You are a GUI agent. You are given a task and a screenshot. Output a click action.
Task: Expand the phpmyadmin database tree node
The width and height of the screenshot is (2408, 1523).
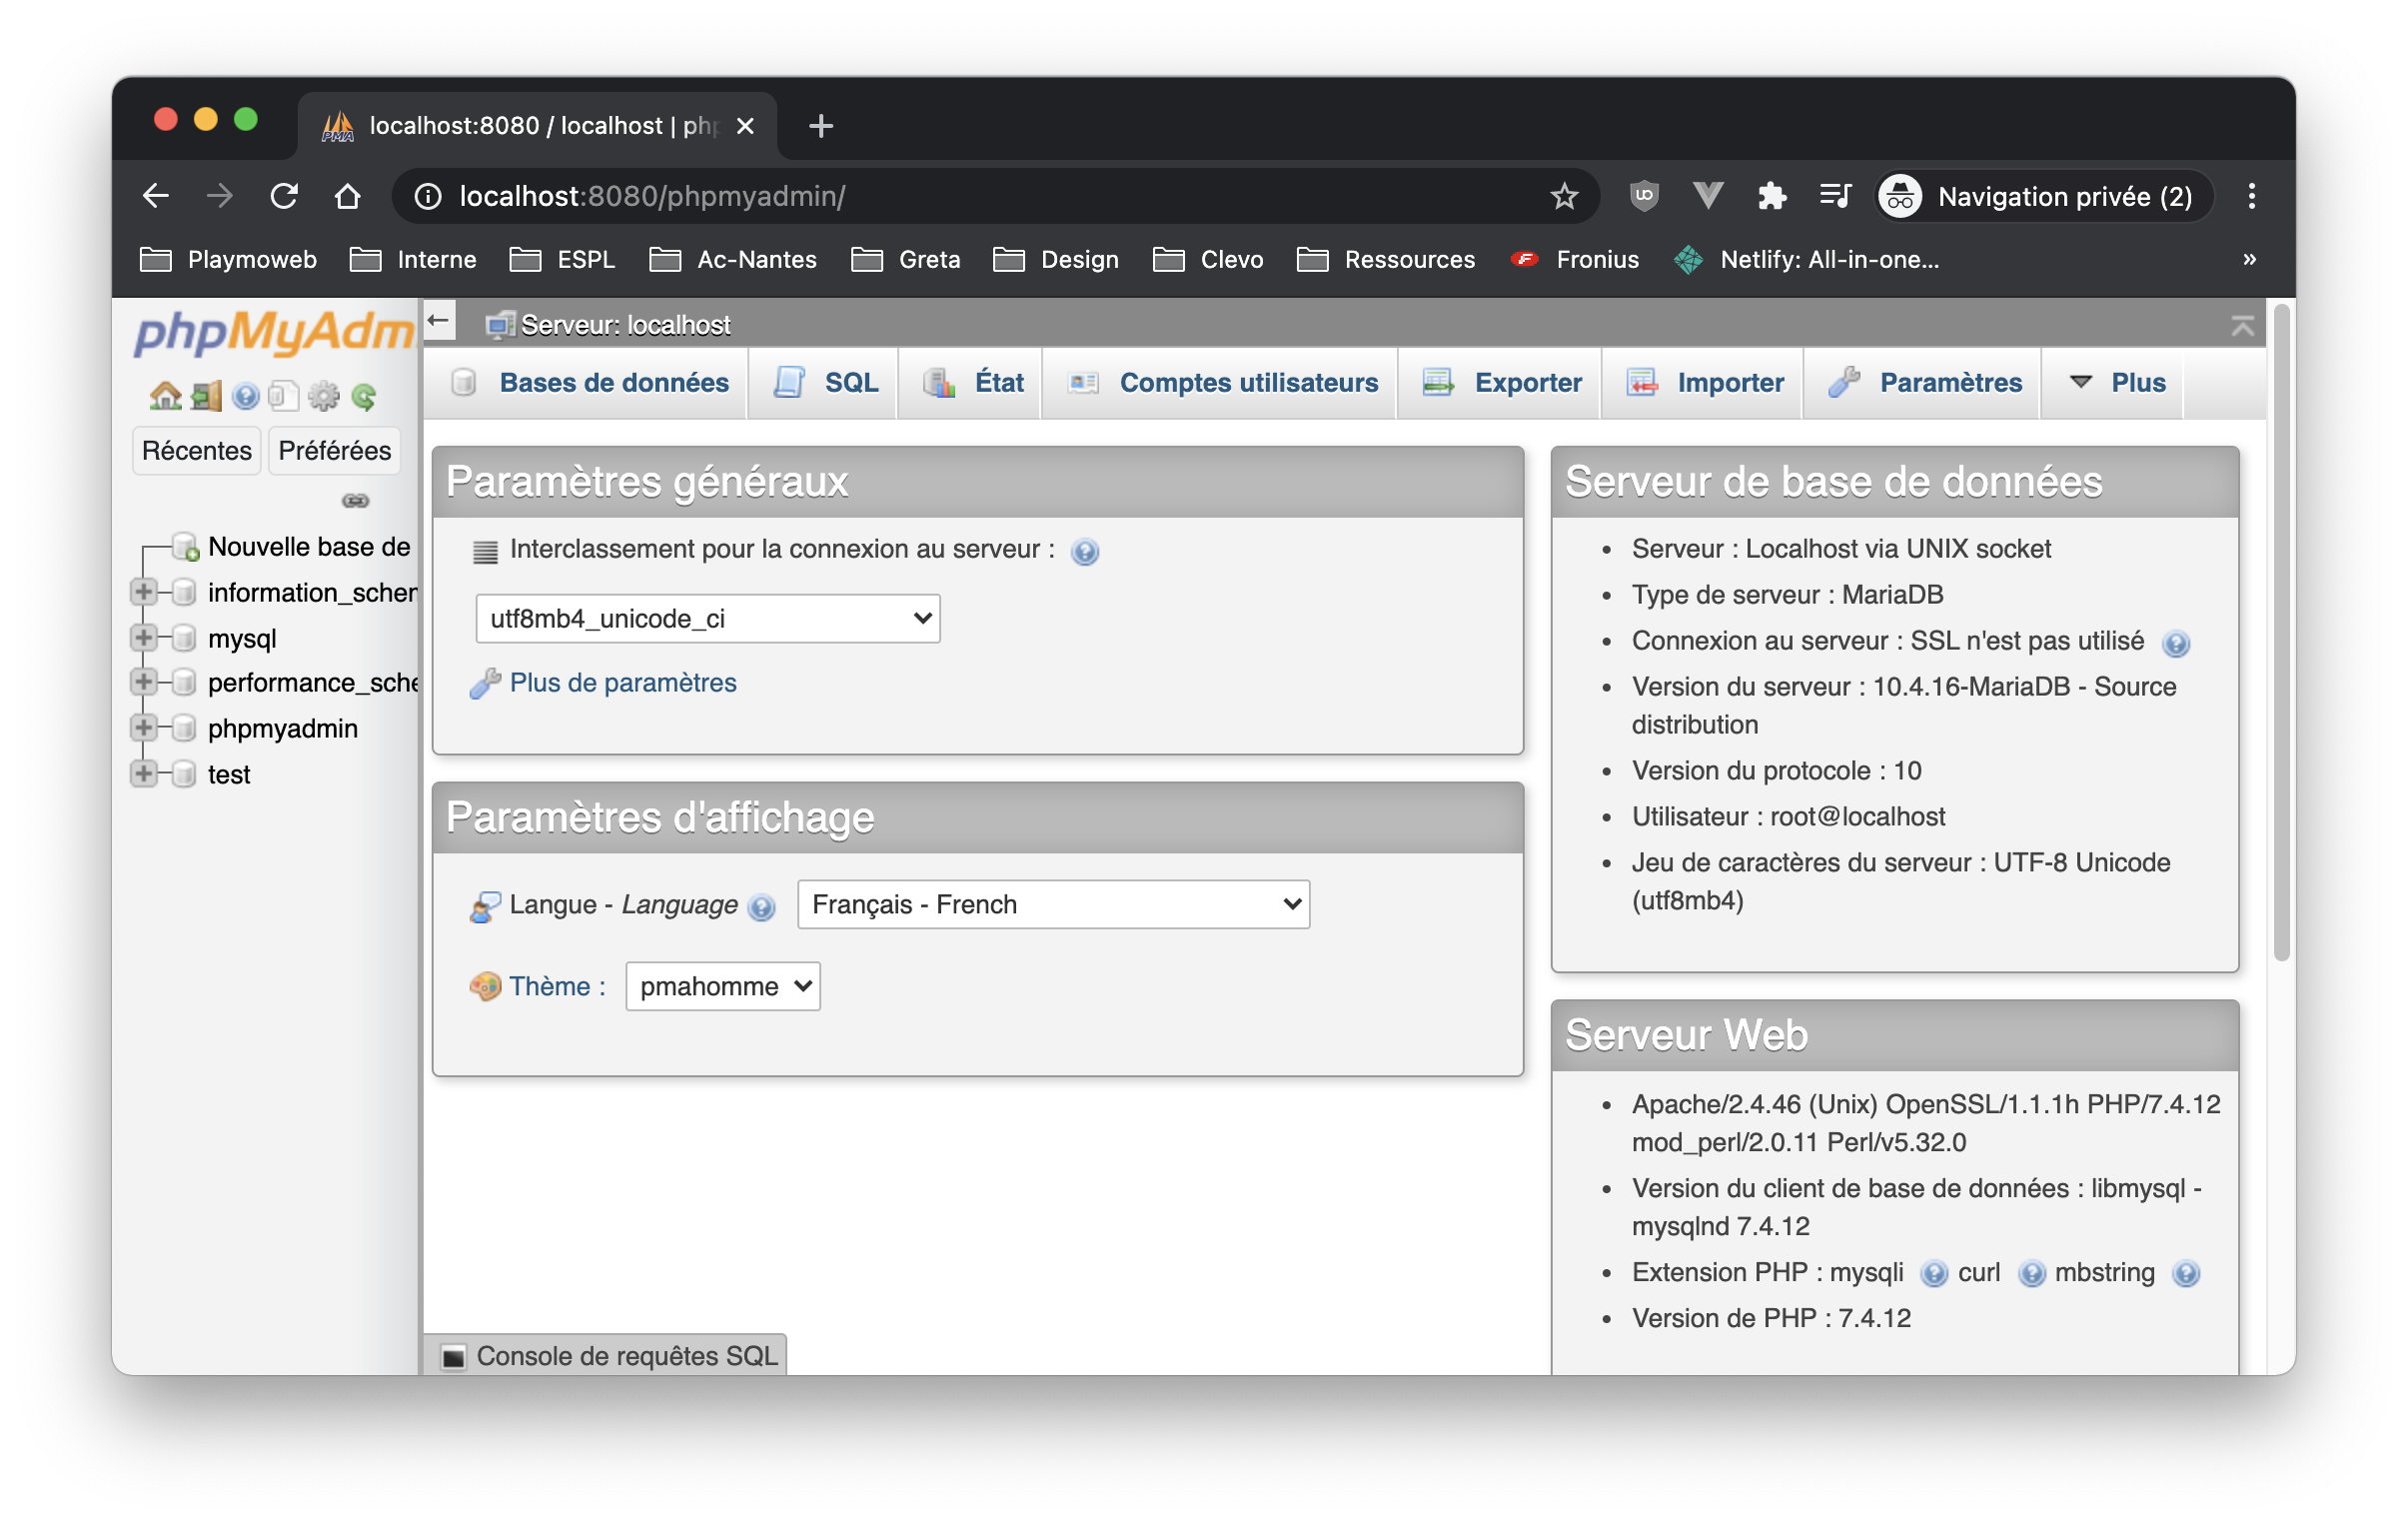(146, 728)
